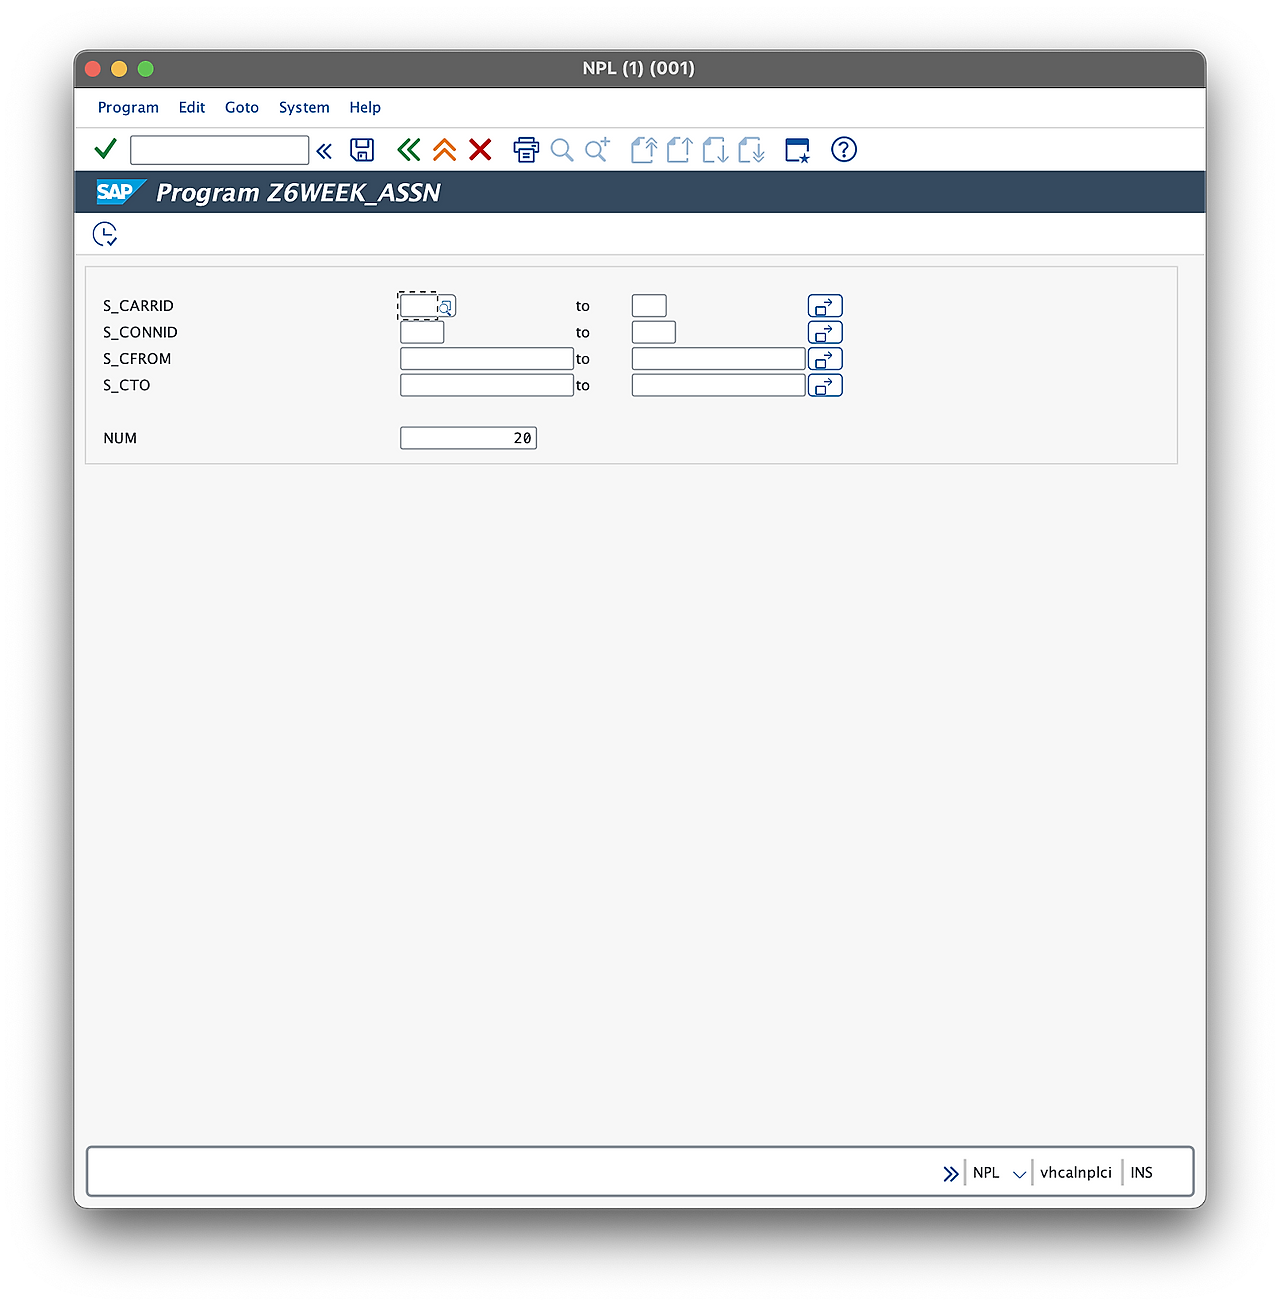Click the S_CARRID upper limit field
Image resolution: width=1280 pixels, height=1306 pixels.
click(649, 306)
